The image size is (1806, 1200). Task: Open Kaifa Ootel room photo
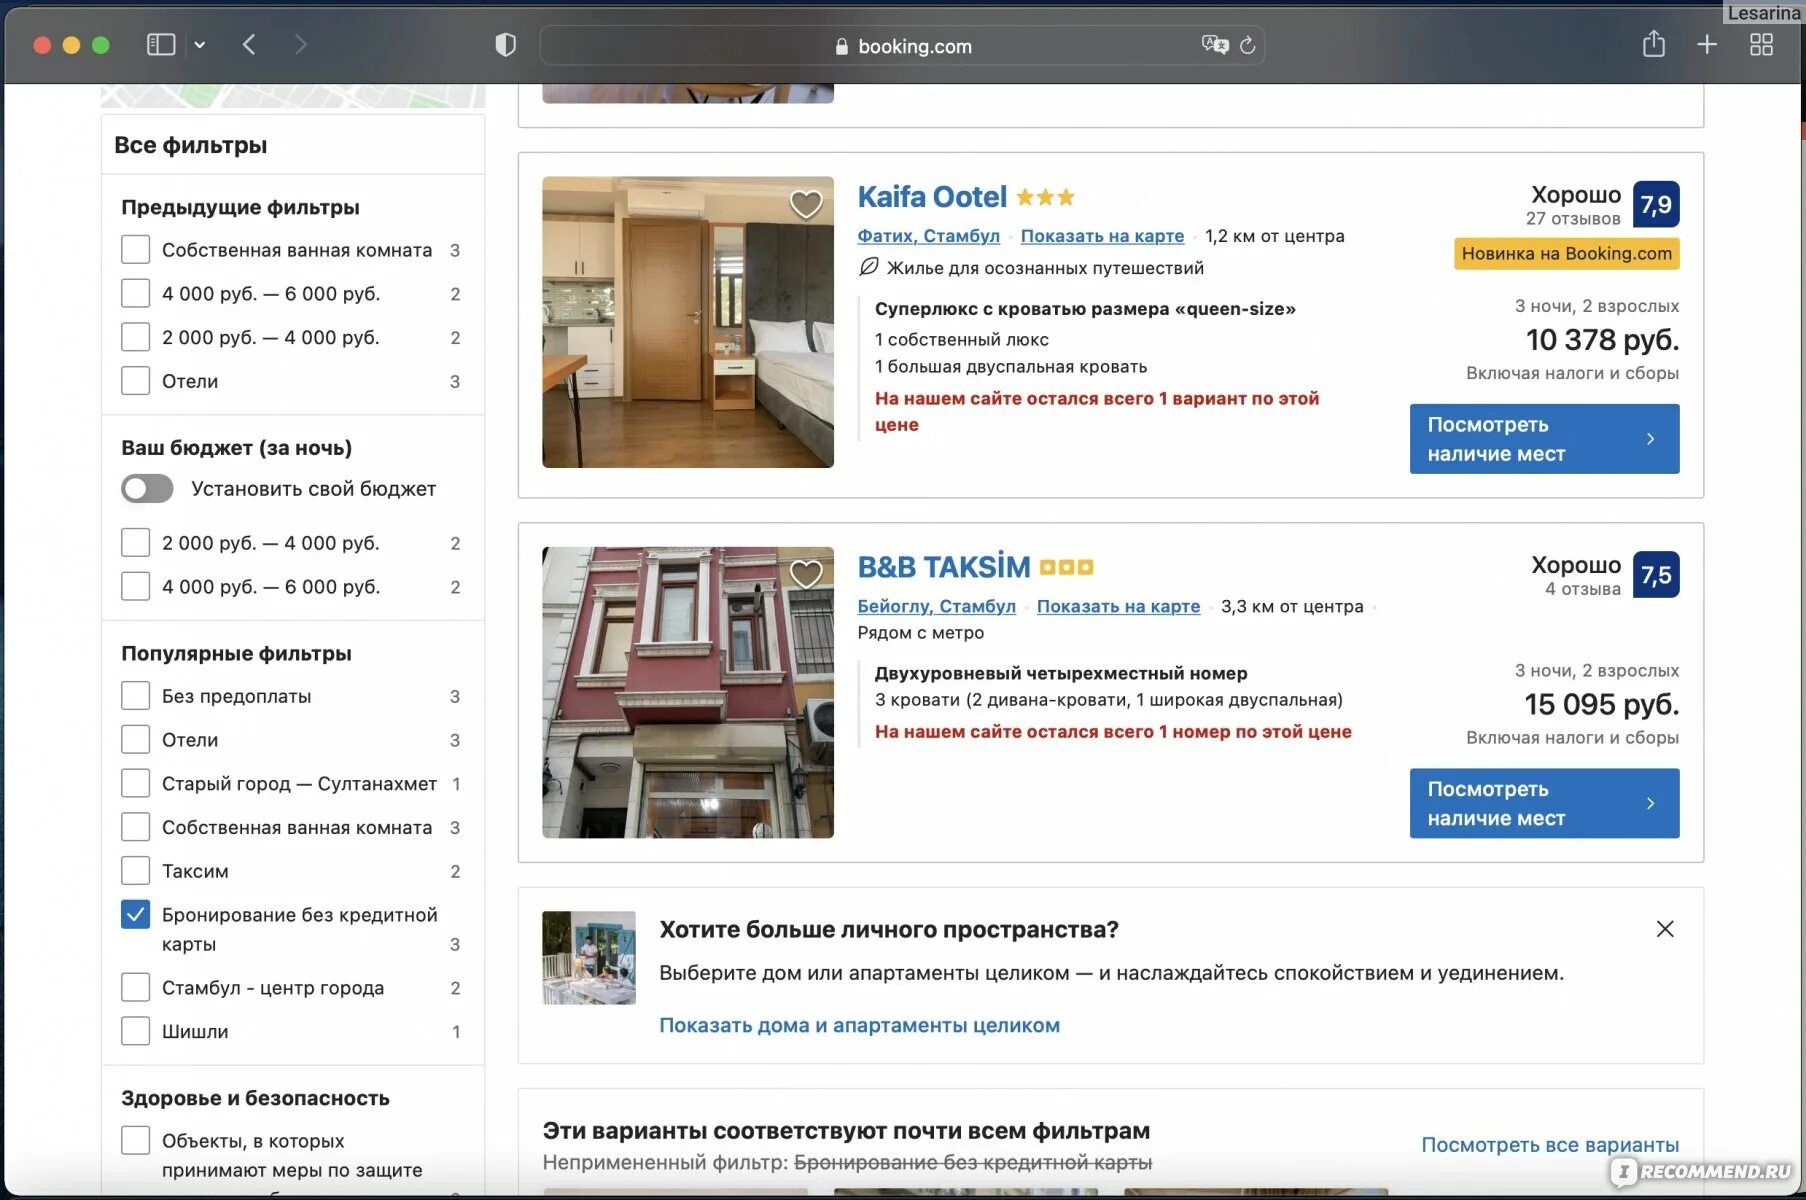pos(688,322)
